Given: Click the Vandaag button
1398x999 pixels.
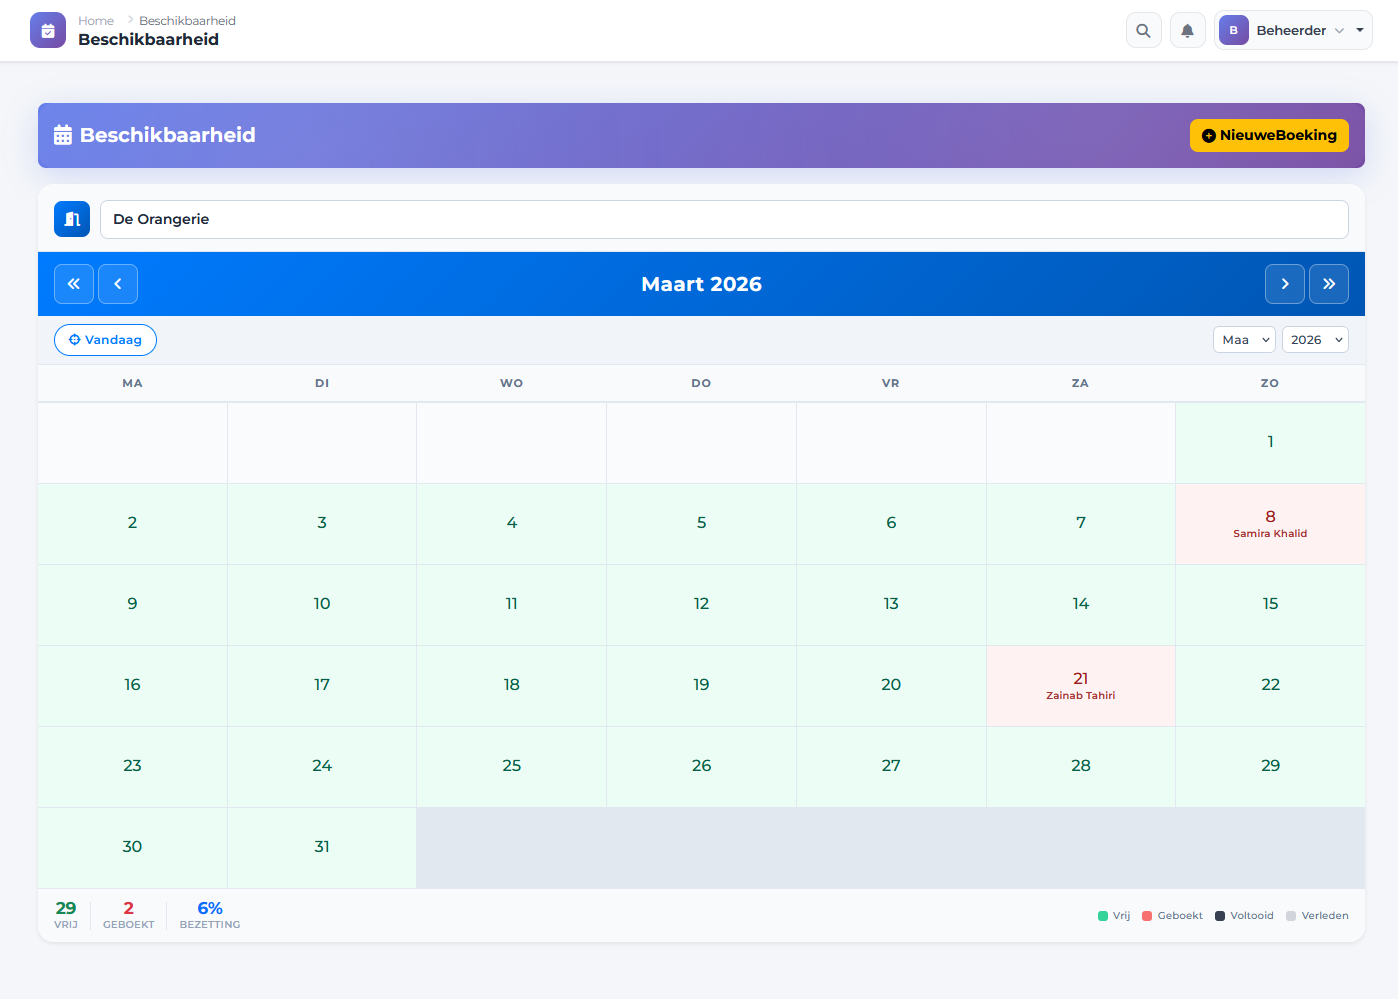Looking at the screenshot, I should tap(105, 340).
